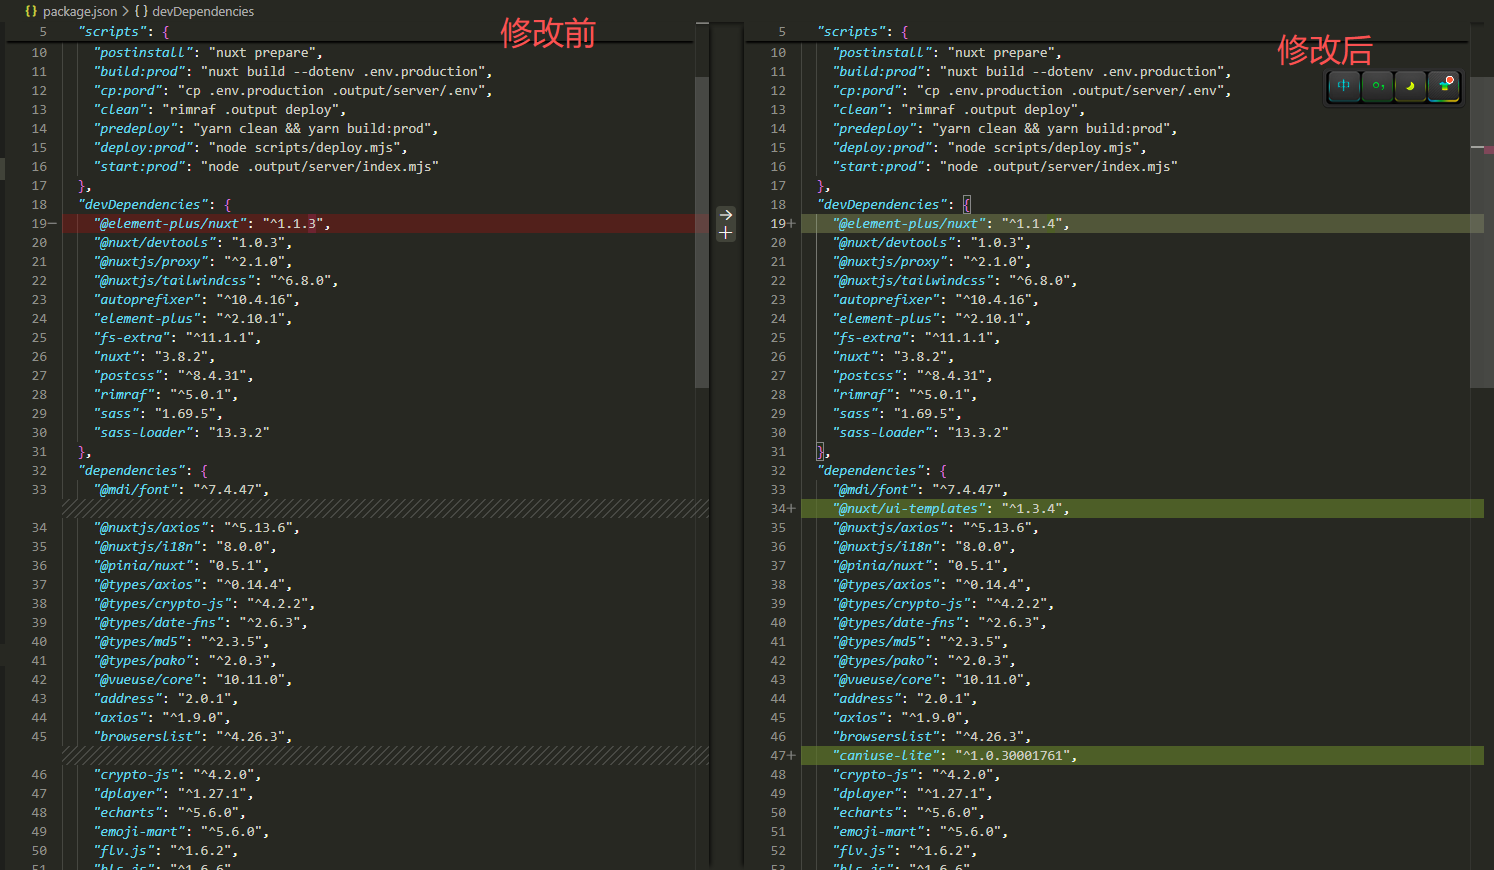The height and width of the screenshot is (870, 1494).
Task: Click "devDependencies" key on line 18 of original editor
Action: [x=145, y=205]
